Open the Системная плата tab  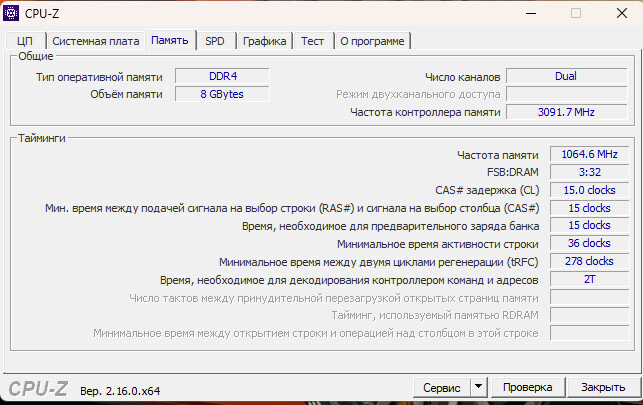[95, 41]
